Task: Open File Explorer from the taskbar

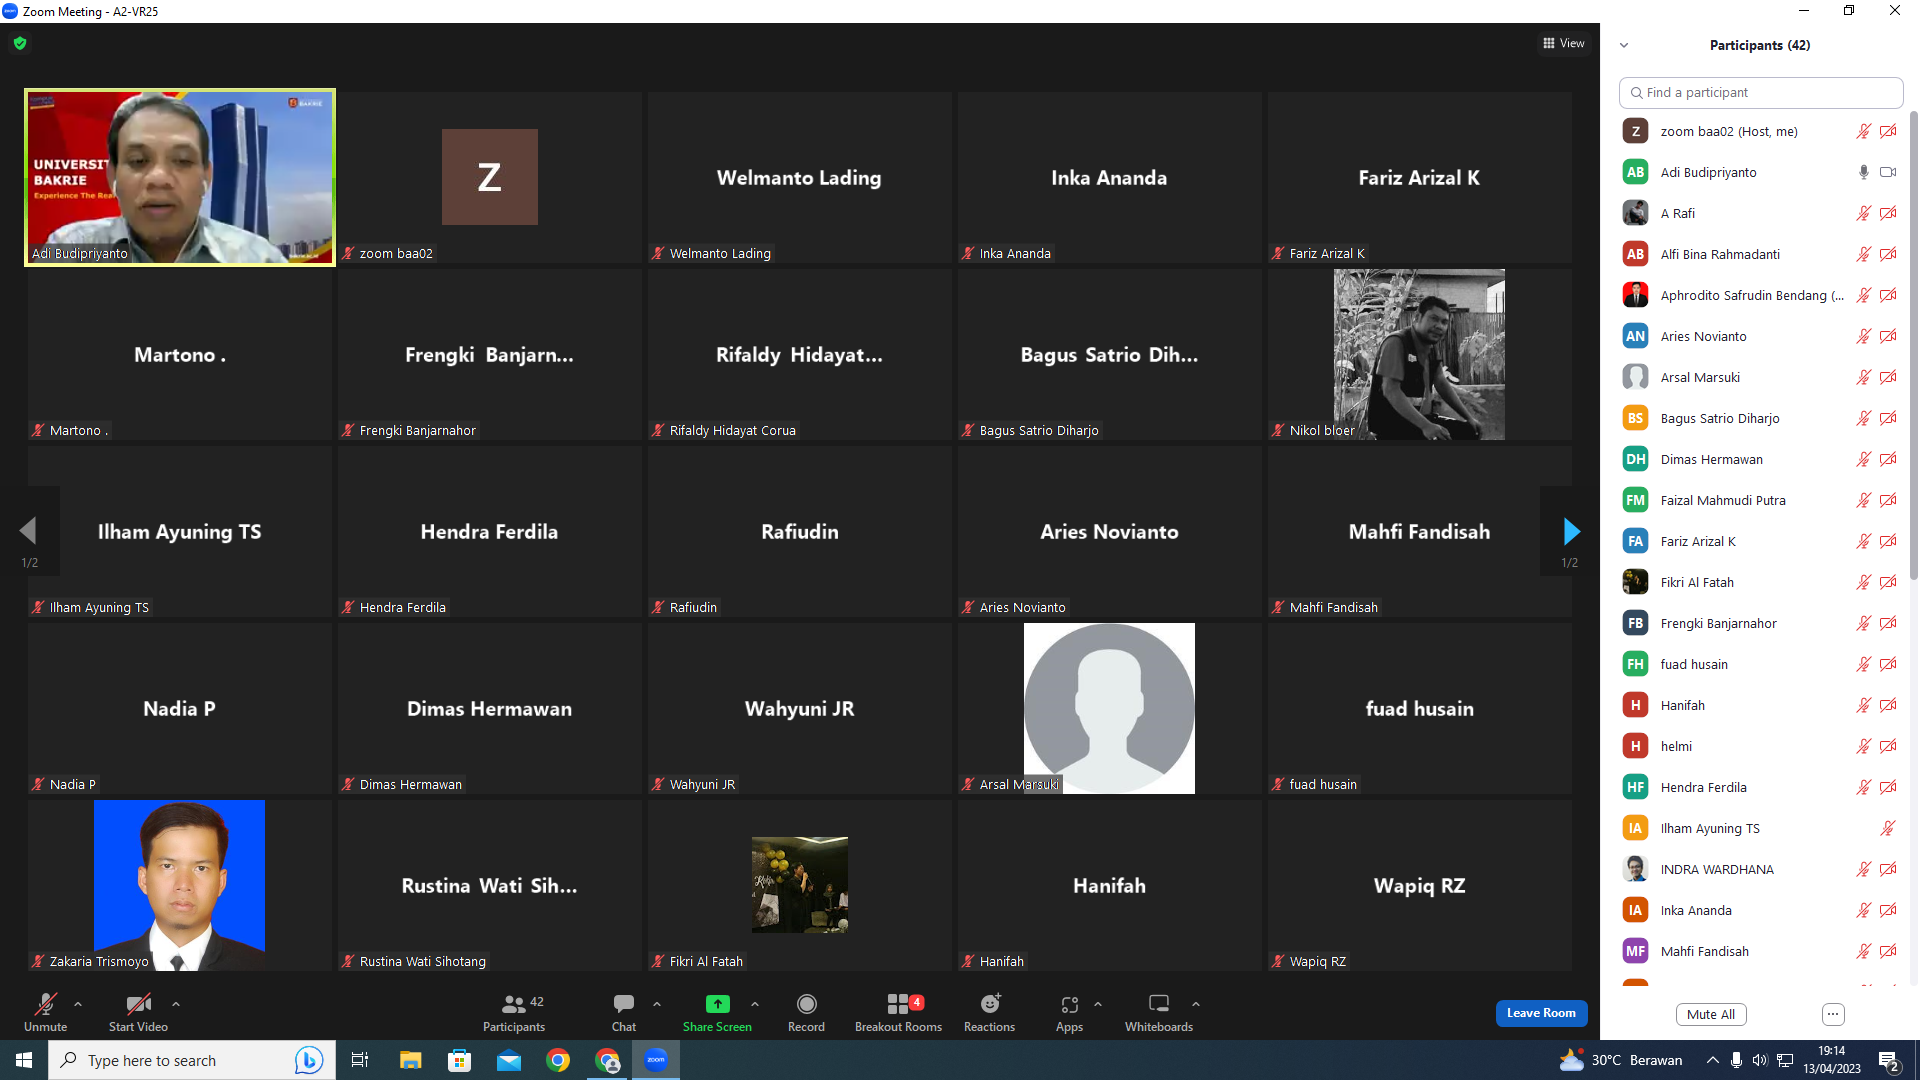Action: click(x=410, y=1060)
